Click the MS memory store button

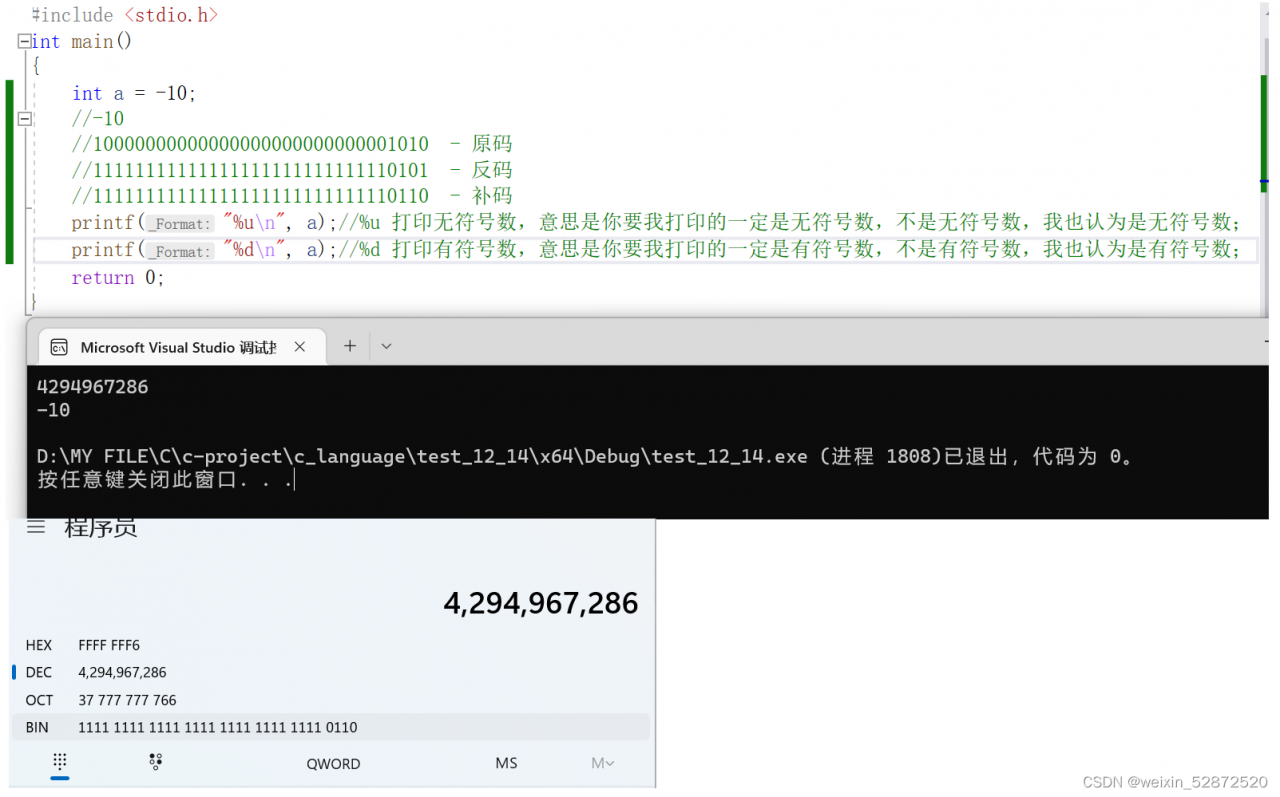click(506, 763)
